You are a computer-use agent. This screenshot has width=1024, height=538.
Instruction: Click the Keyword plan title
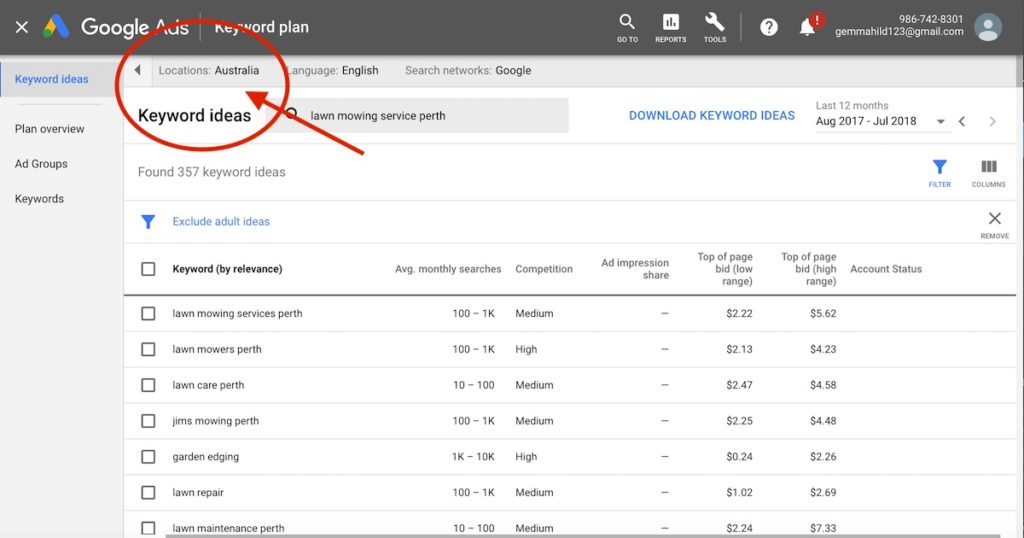pyautogui.click(x=261, y=27)
